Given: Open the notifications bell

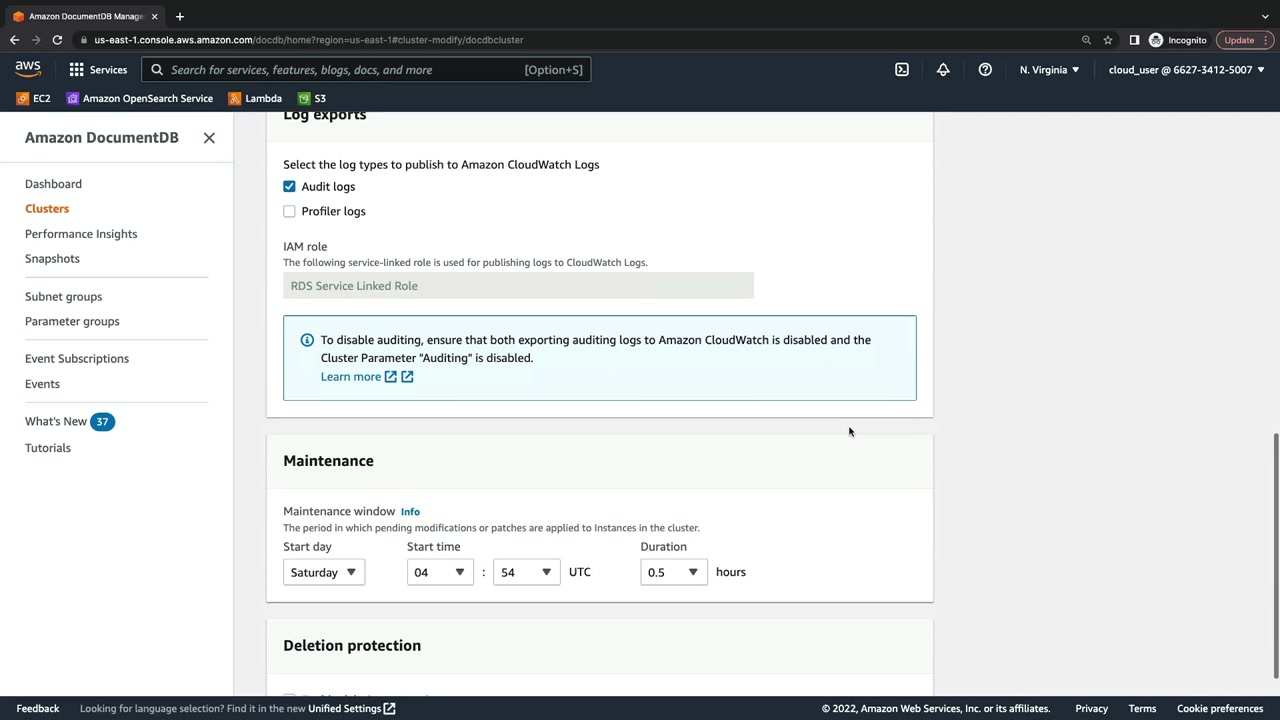Looking at the screenshot, I should [943, 70].
